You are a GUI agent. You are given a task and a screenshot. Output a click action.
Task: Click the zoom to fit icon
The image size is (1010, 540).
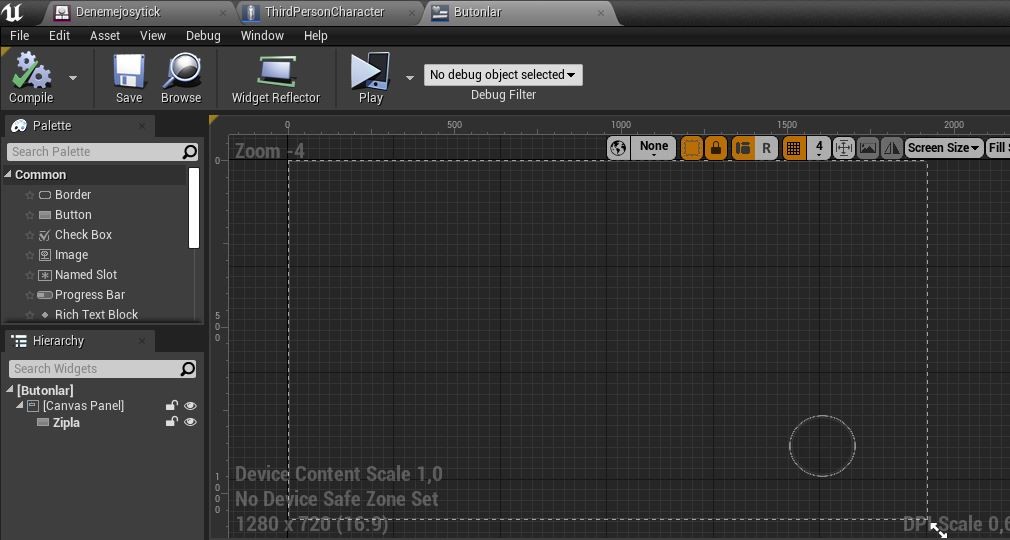[x=844, y=148]
